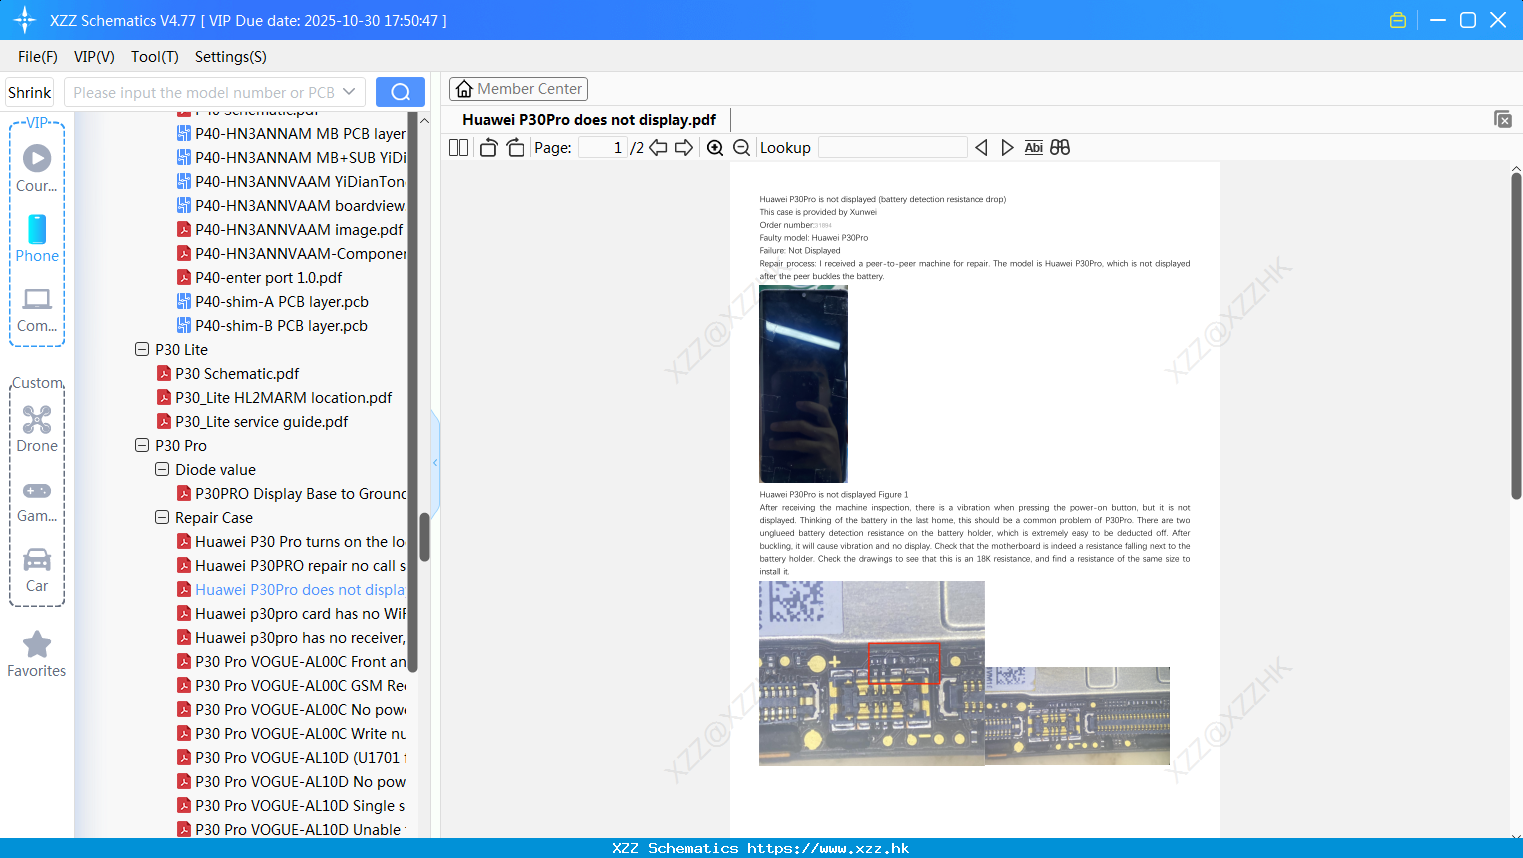The height and width of the screenshot is (858, 1523).
Task: Open the model number dropdown arrow
Action: point(349,92)
